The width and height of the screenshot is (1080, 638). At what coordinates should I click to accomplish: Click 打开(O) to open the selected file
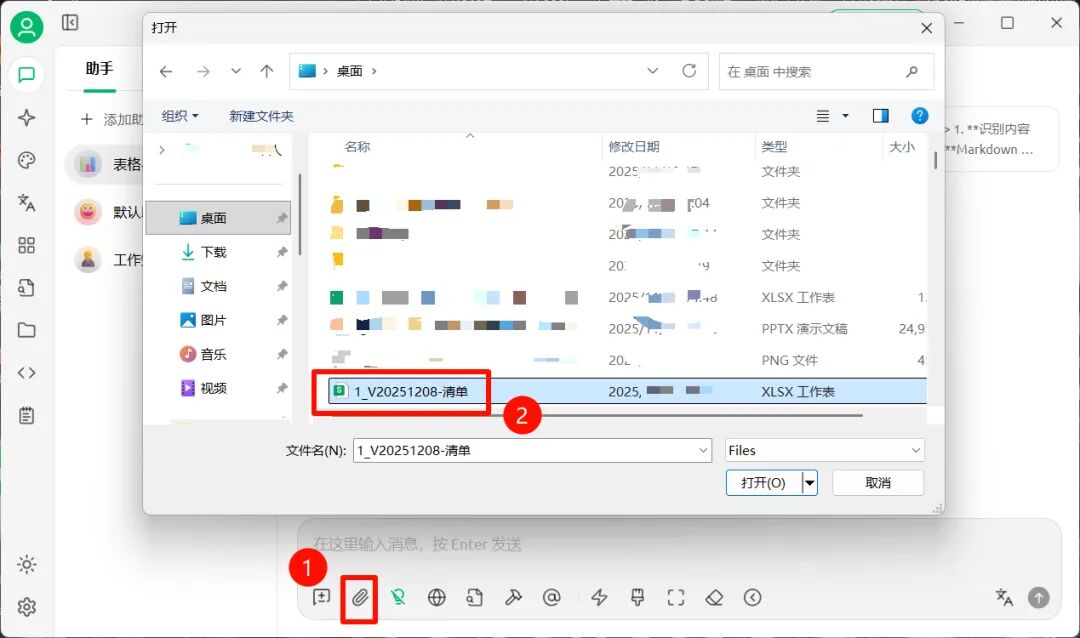click(x=762, y=482)
